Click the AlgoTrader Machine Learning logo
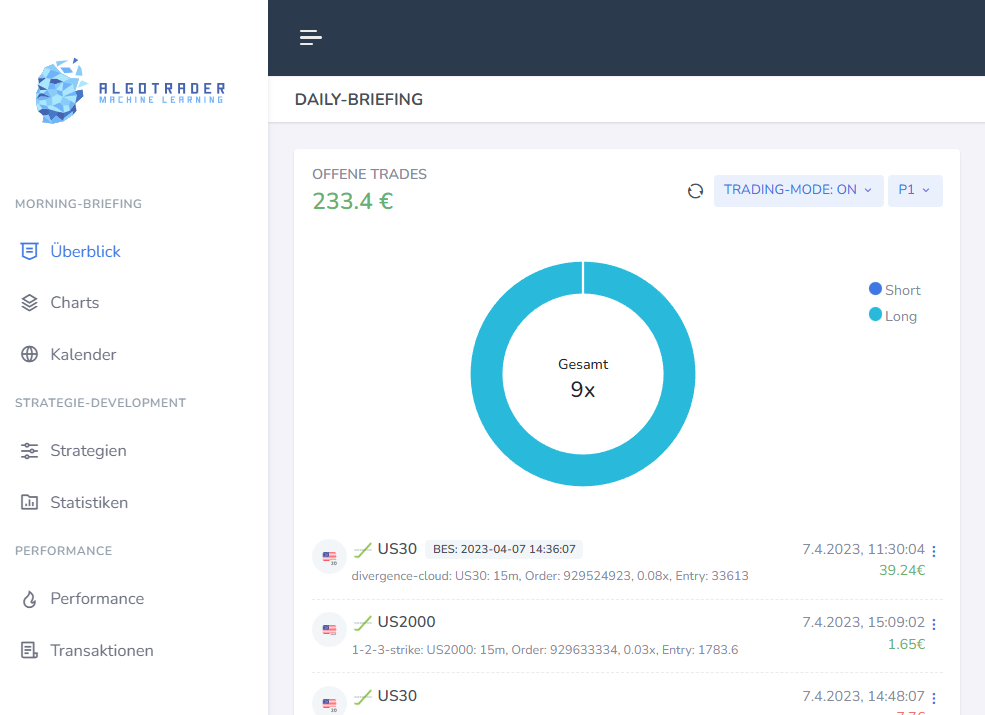The image size is (985, 715). coord(130,92)
